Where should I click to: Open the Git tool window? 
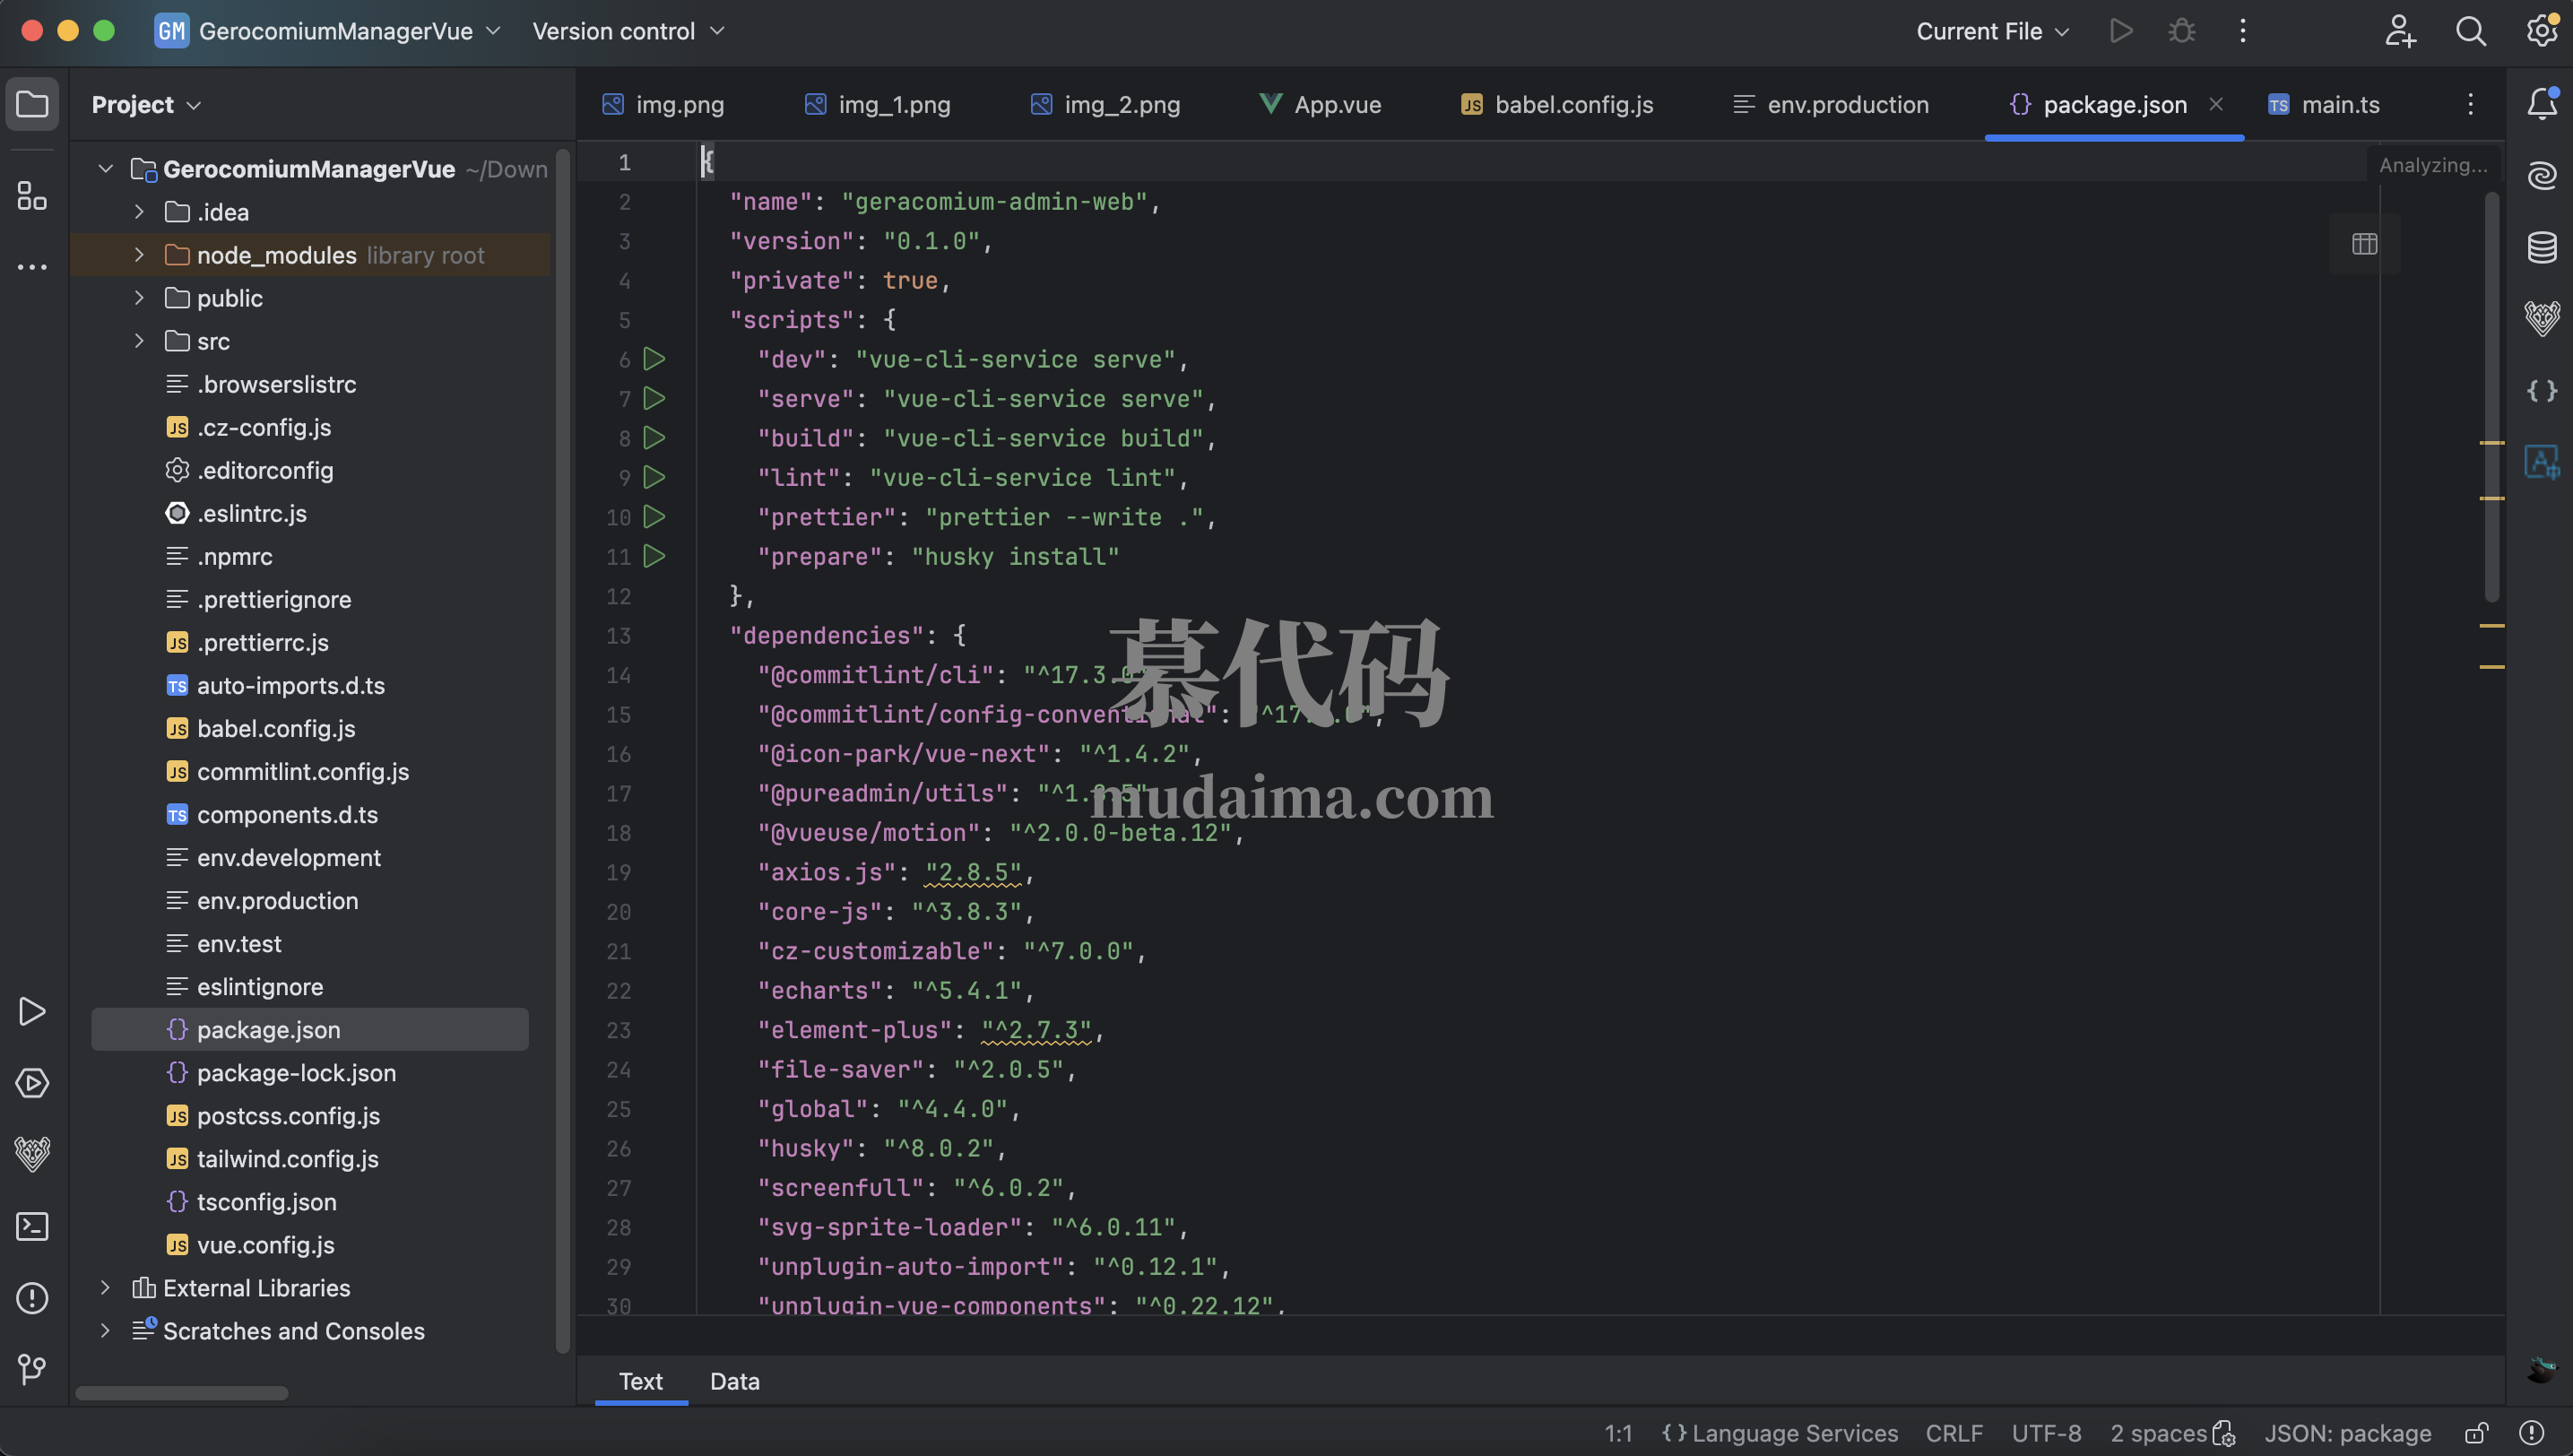pyautogui.click(x=32, y=1368)
